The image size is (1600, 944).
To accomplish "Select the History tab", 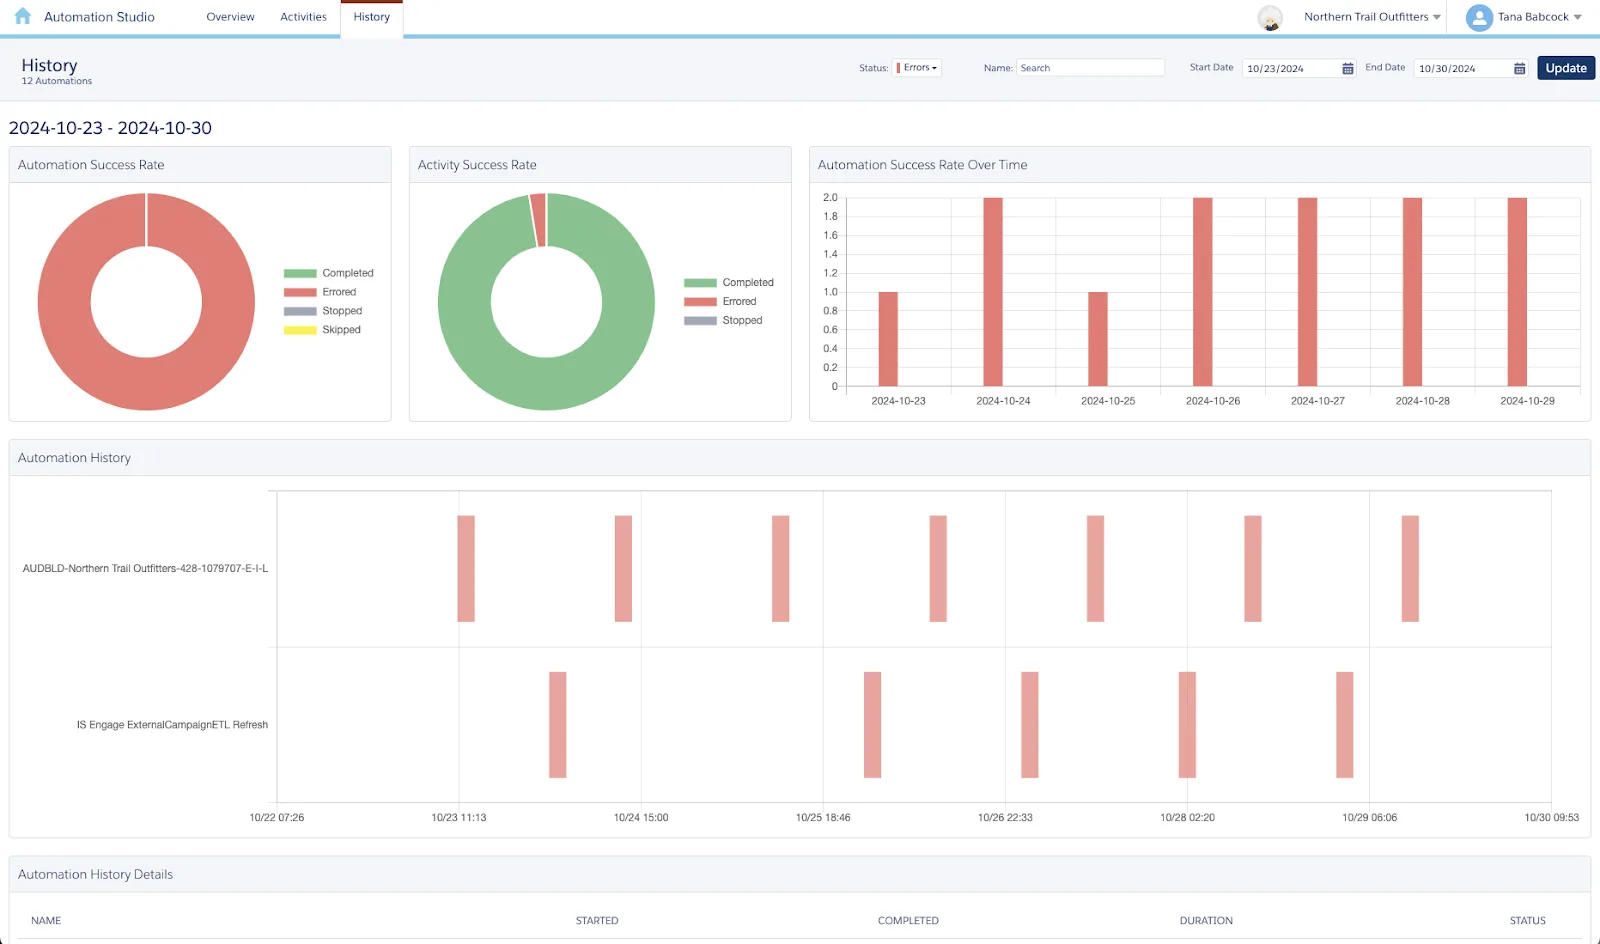I will tap(372, 17).
